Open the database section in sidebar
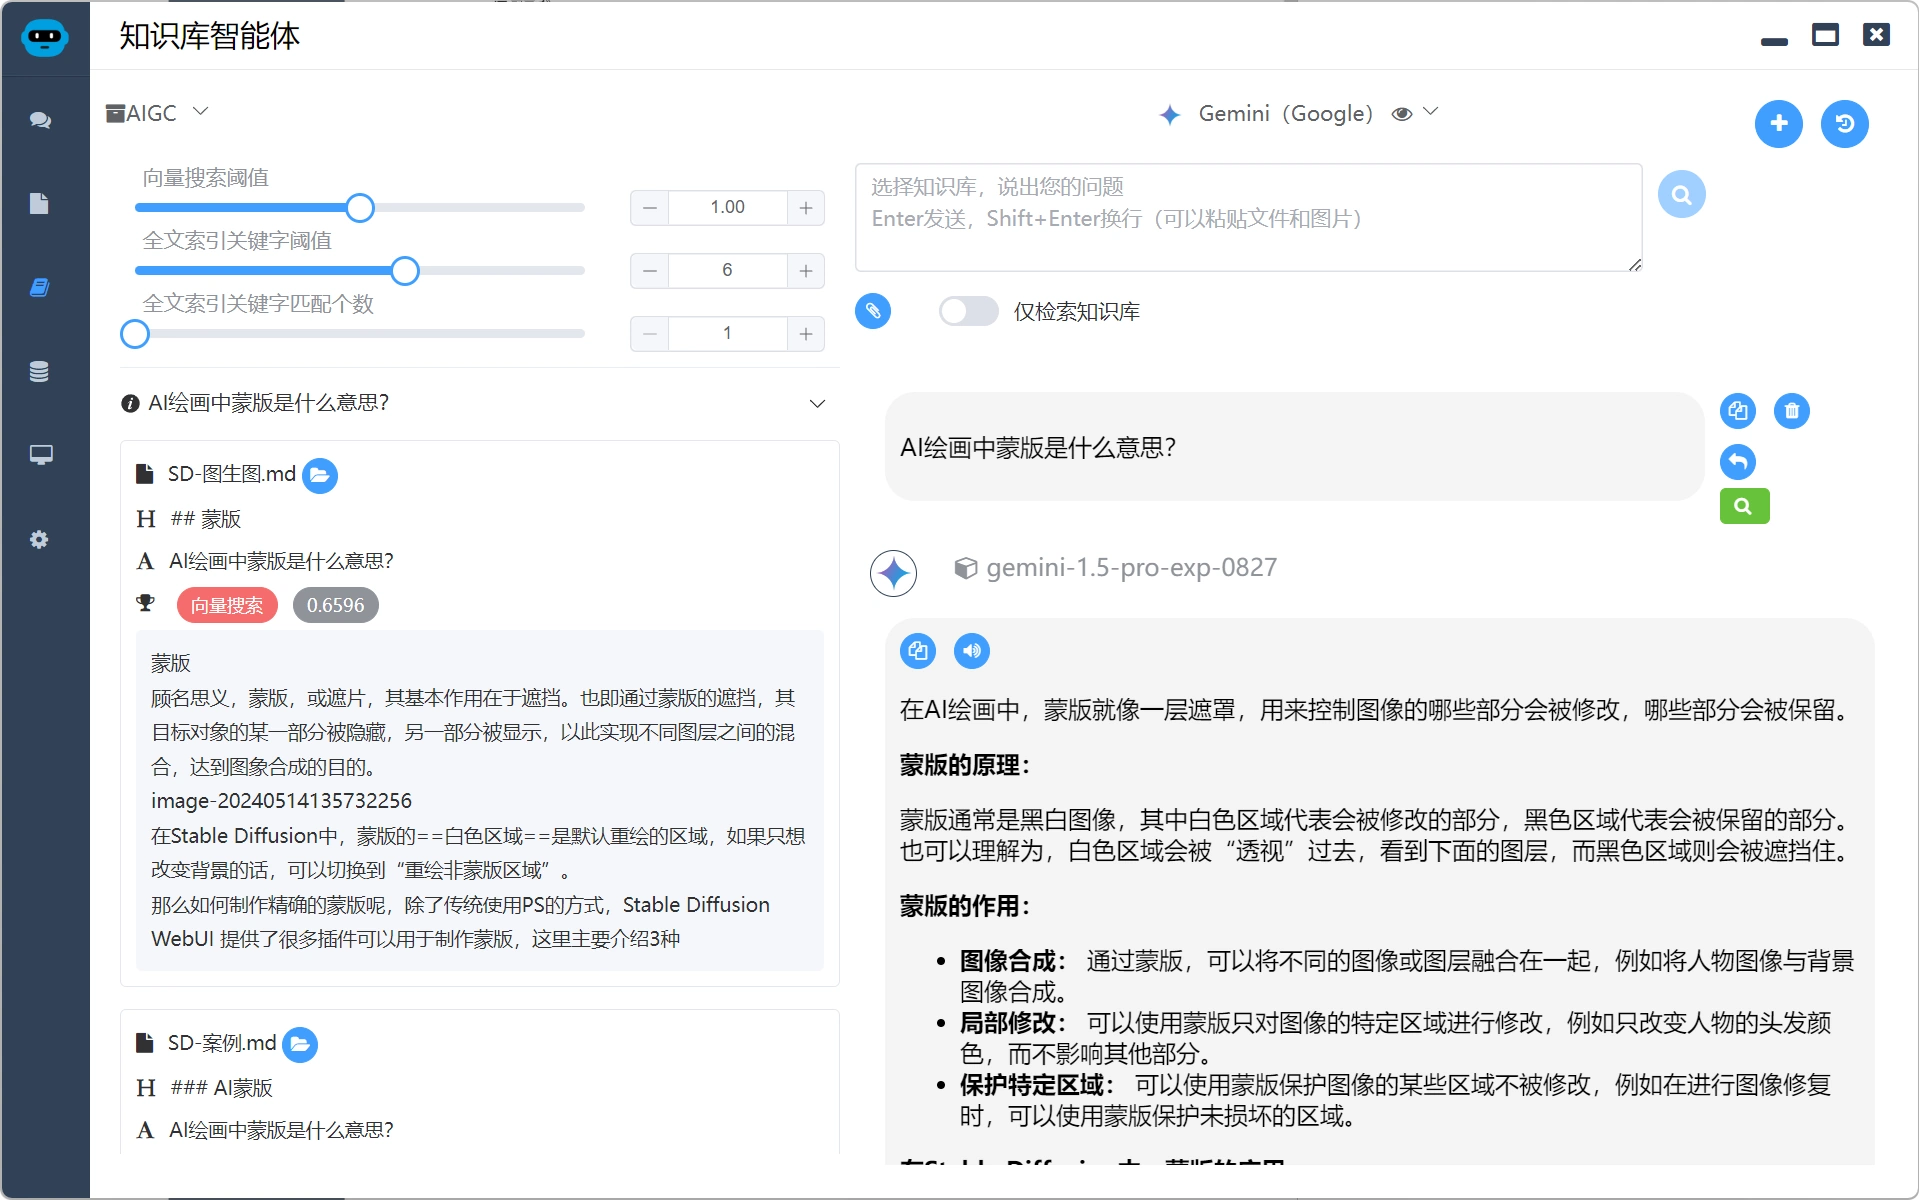 [39, 372]
